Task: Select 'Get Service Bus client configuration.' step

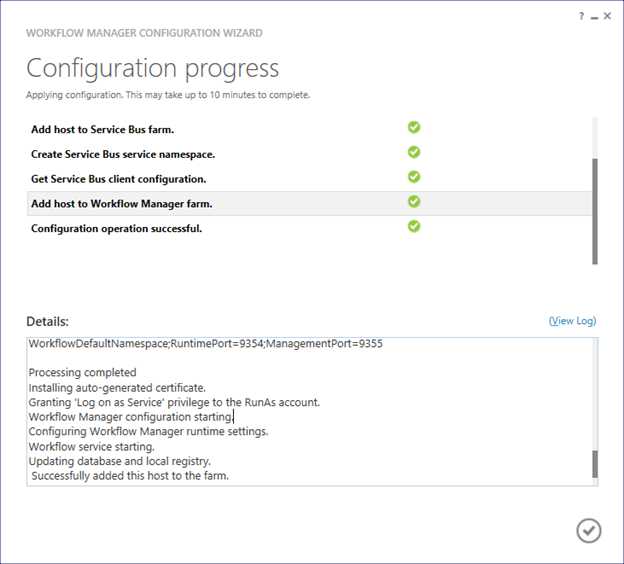Action: pos(309,179)
